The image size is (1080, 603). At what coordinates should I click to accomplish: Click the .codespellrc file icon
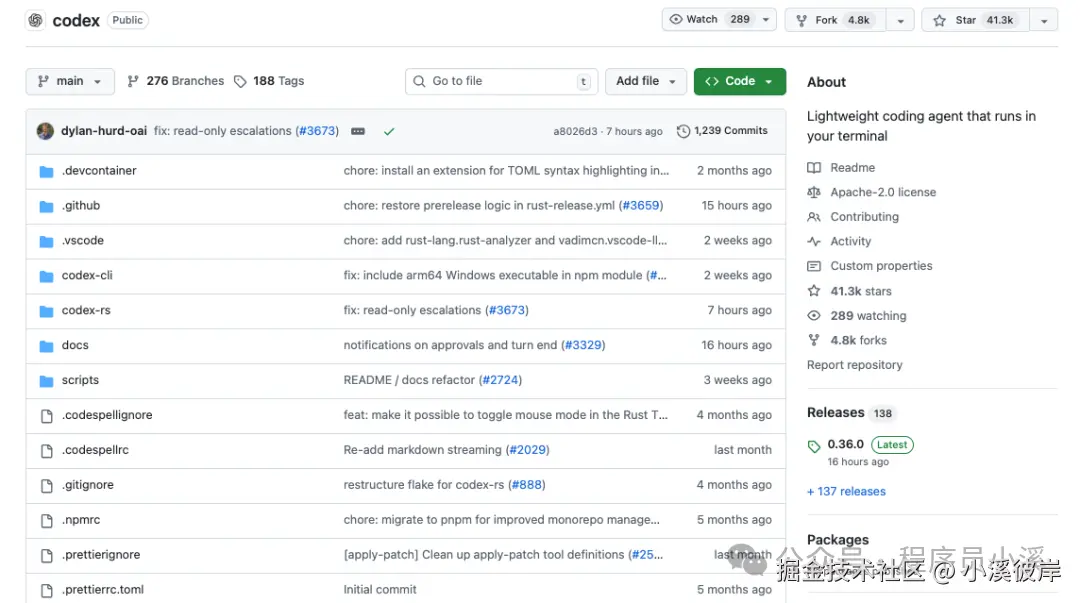pos(46,451)
